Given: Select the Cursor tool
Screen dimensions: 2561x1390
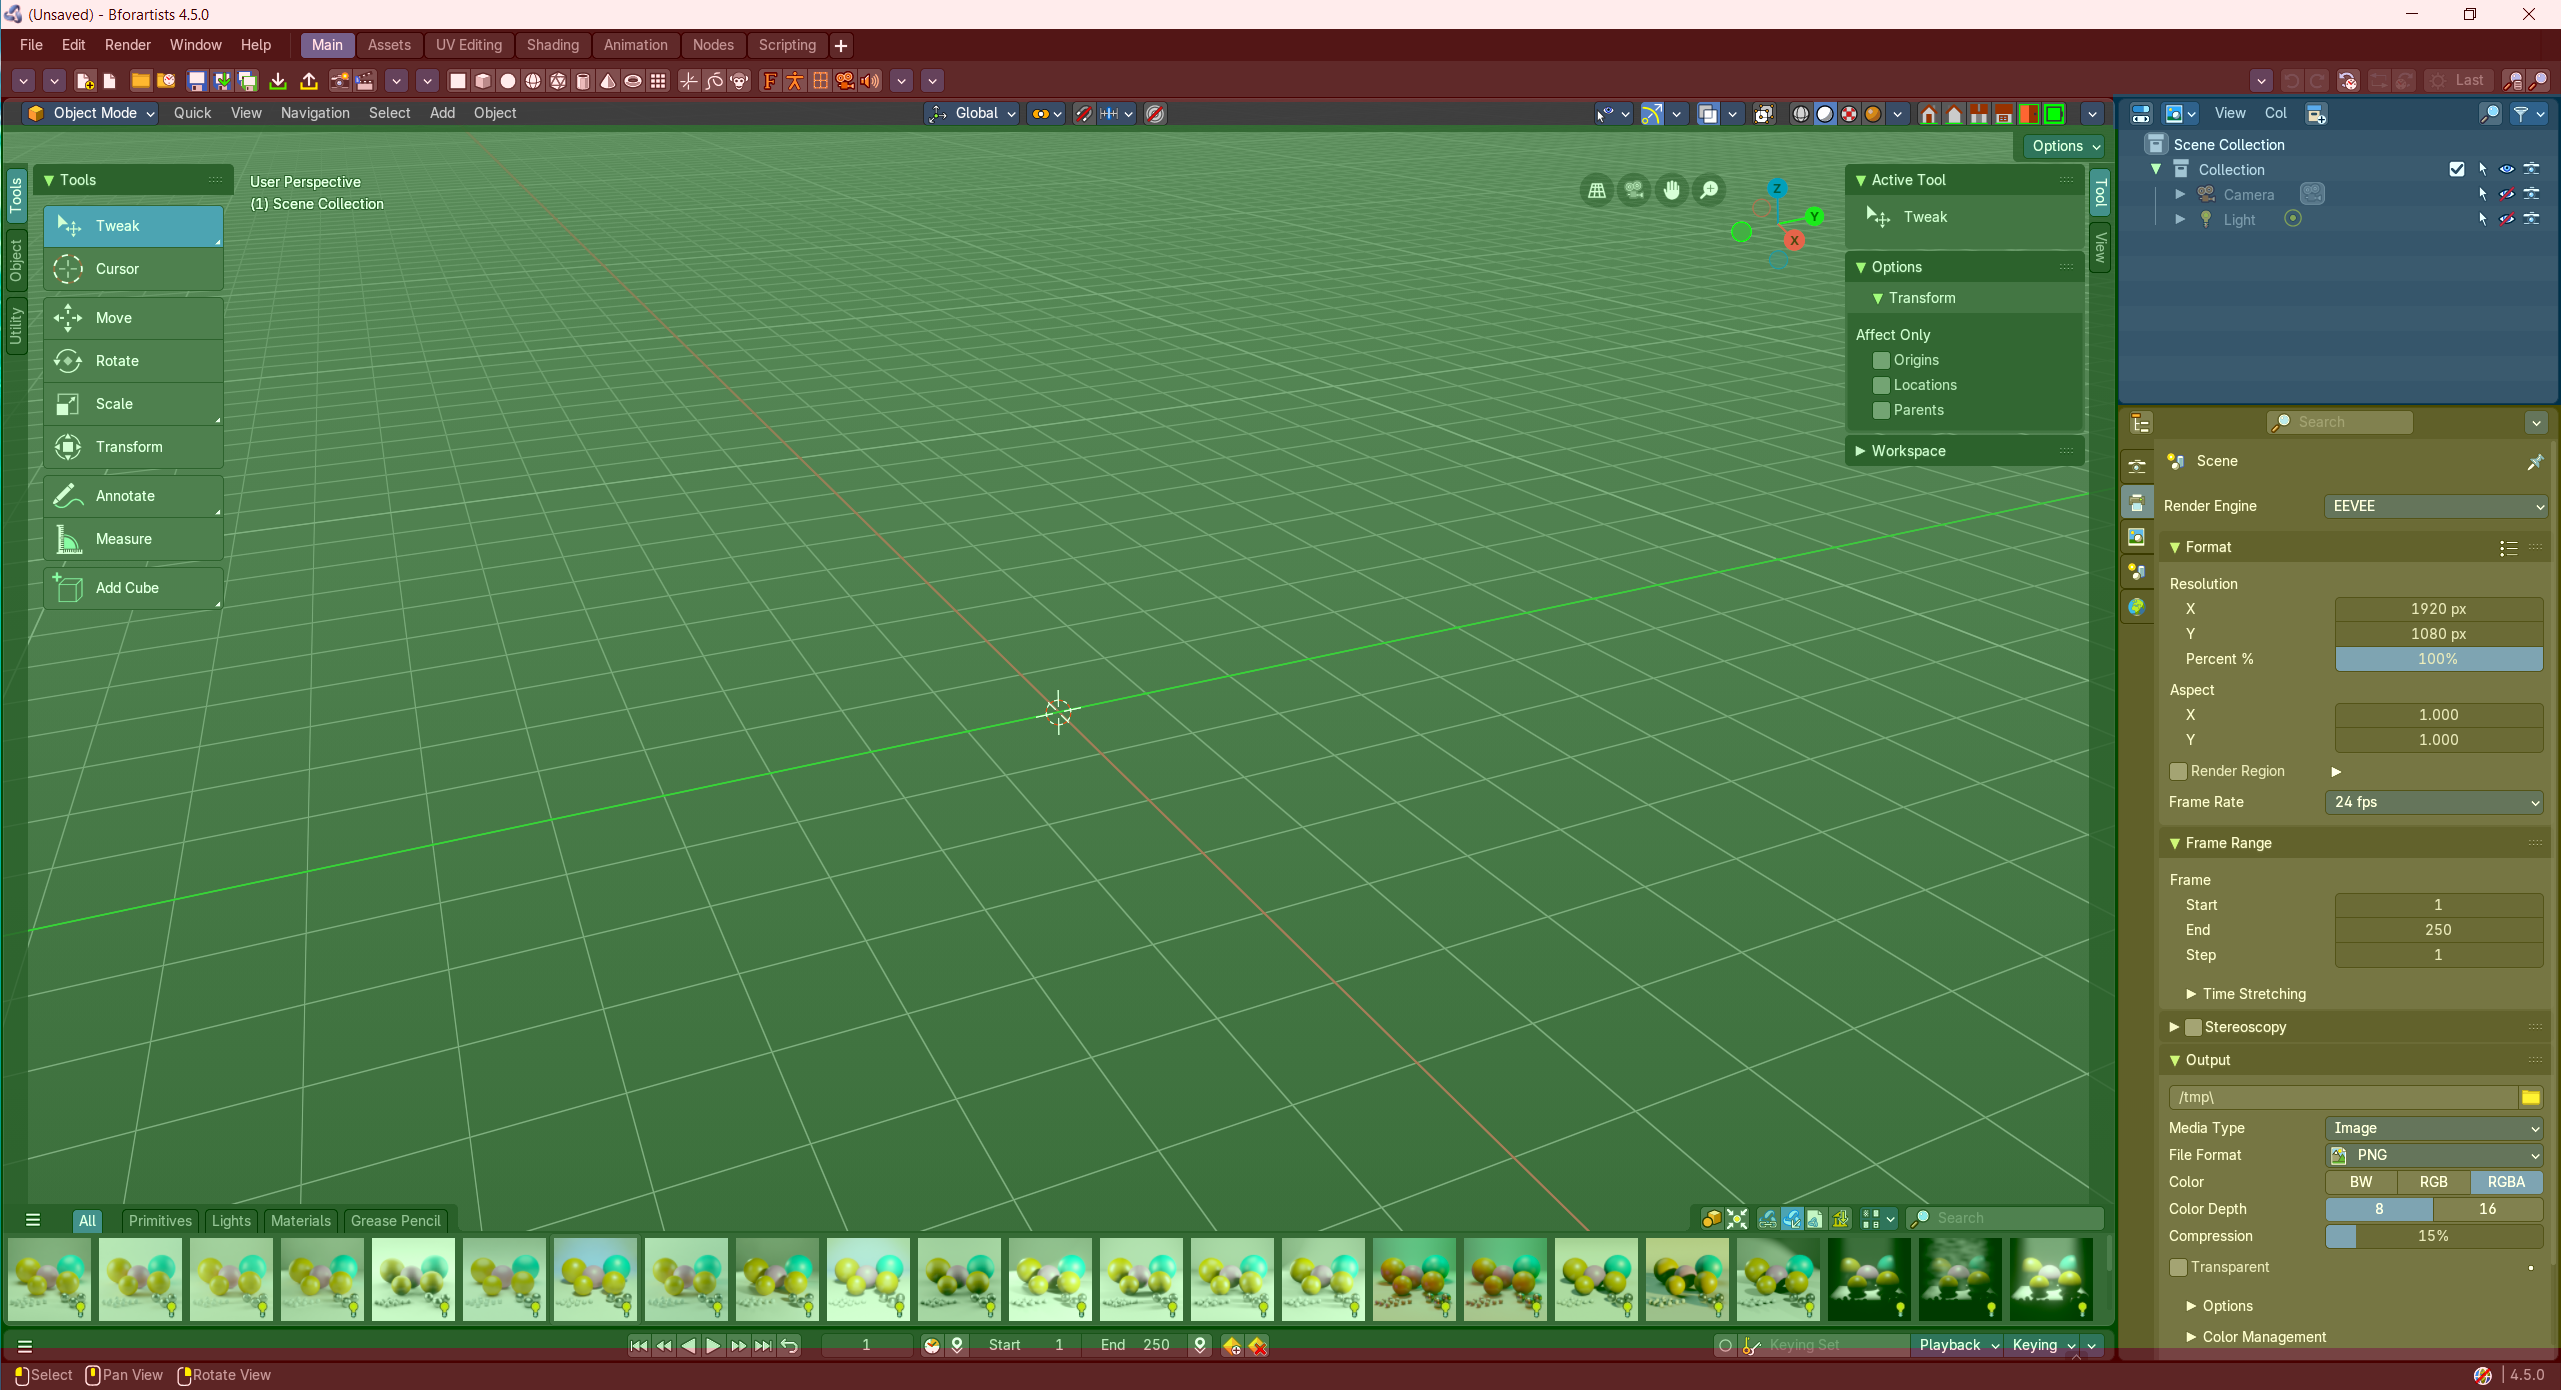Looking at the screenshot, I should pos(133,269).
